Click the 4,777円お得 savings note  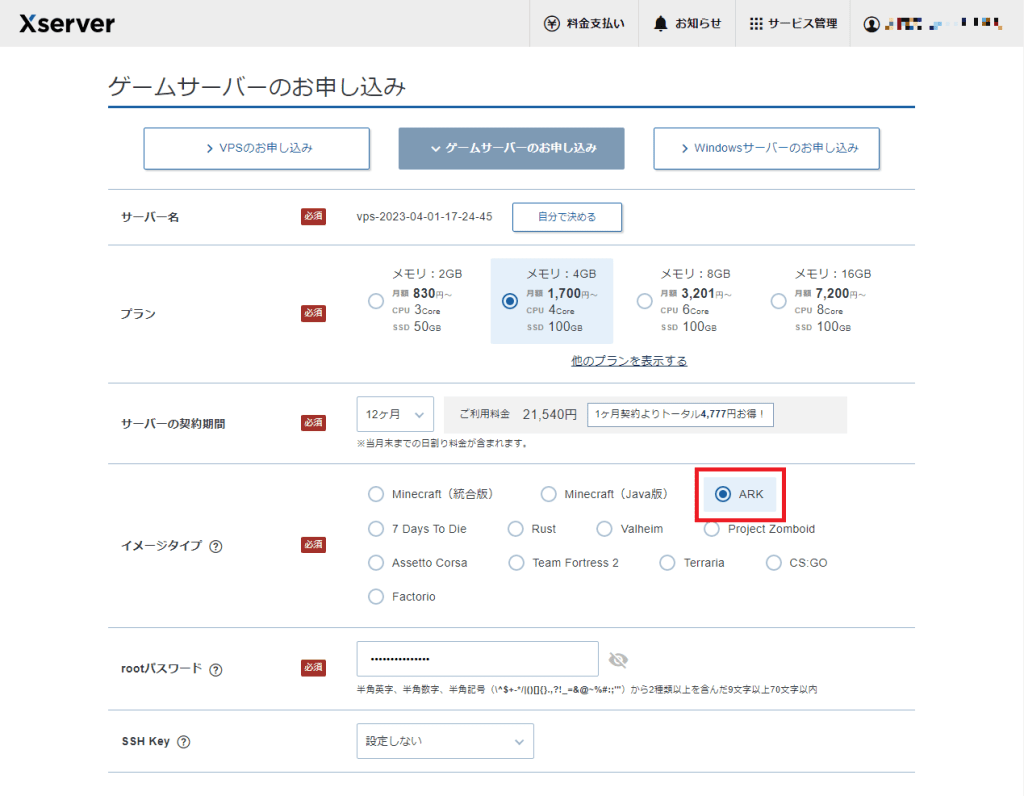[x=680, y=415]
